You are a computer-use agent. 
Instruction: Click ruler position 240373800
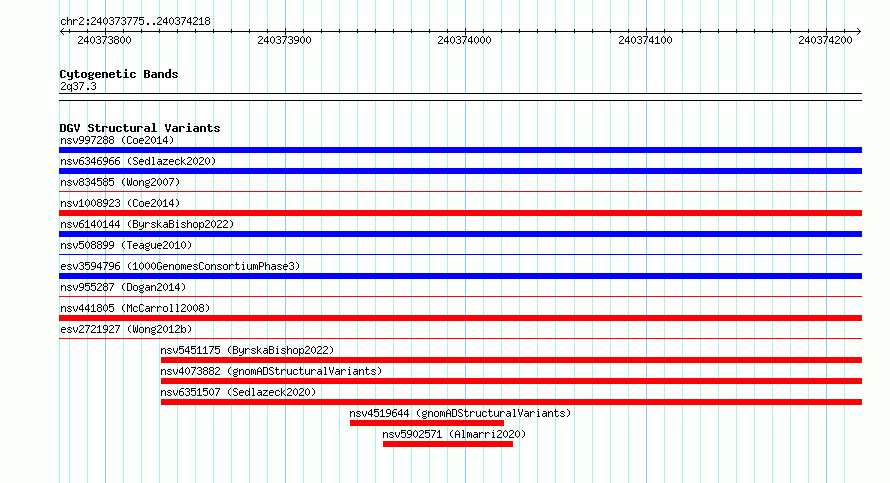[104, 40]
